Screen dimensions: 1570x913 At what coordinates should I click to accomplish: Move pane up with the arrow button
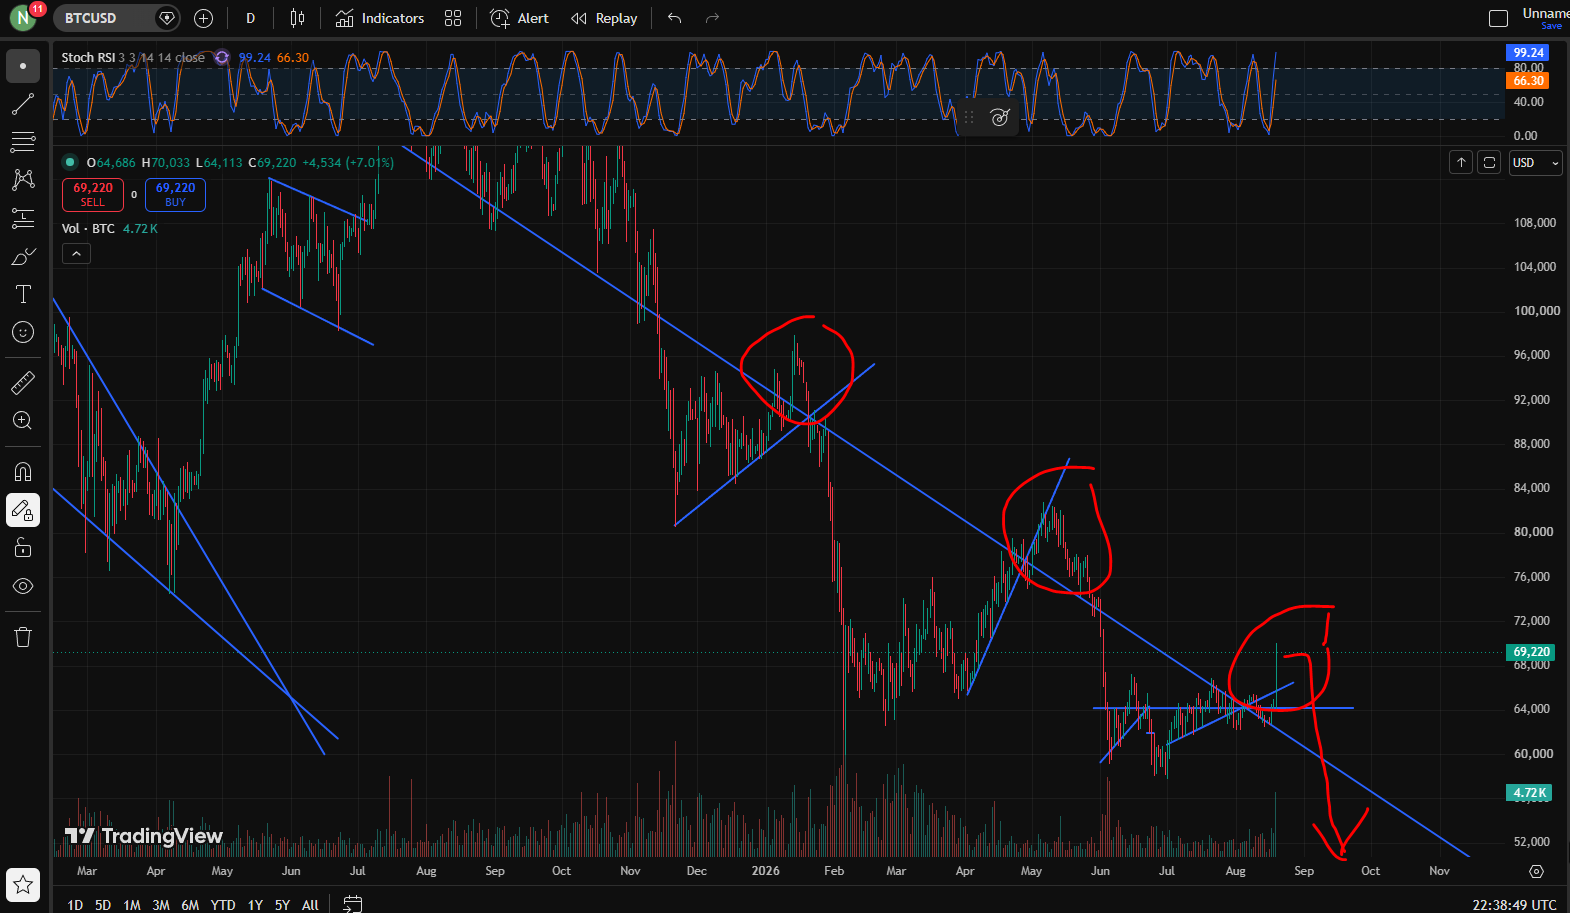coord(1461,162)
